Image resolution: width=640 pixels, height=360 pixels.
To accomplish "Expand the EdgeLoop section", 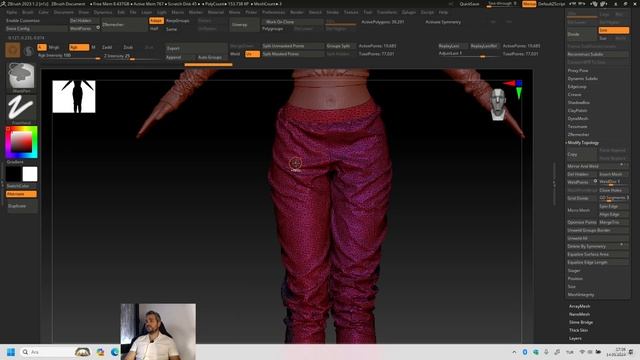I will (x=577, y=87).
